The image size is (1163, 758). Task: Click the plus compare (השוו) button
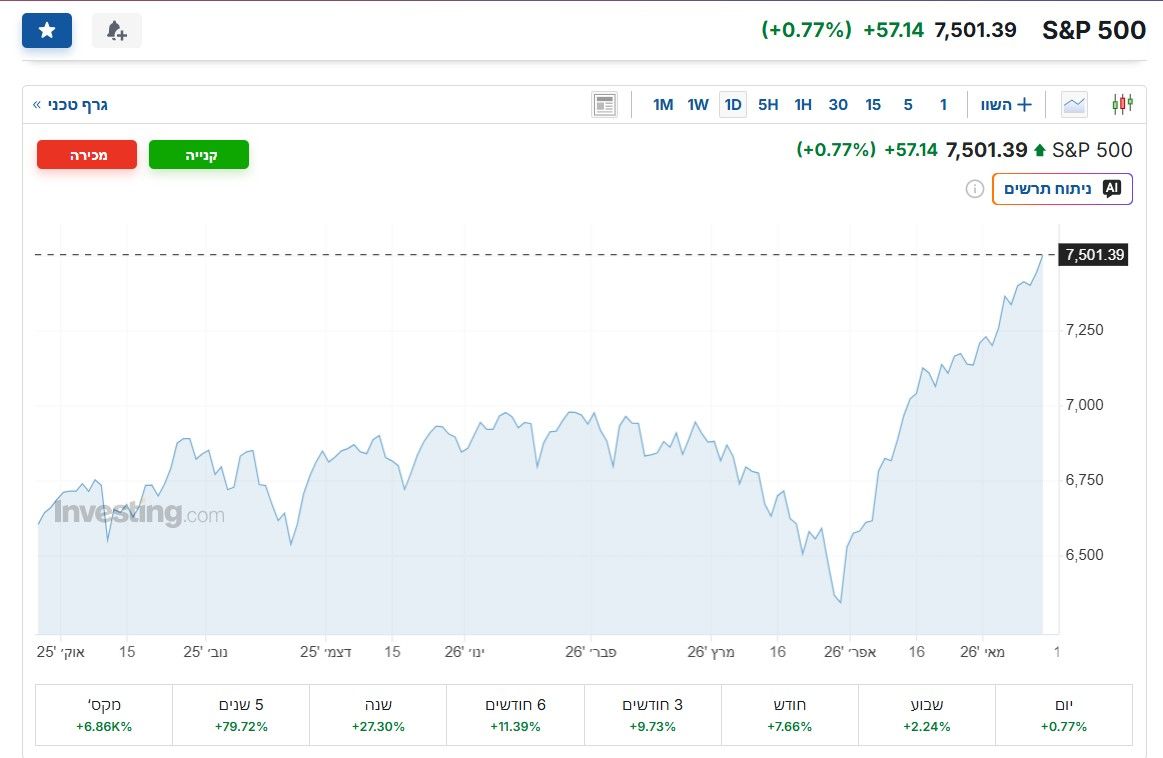click(1006, 105)
